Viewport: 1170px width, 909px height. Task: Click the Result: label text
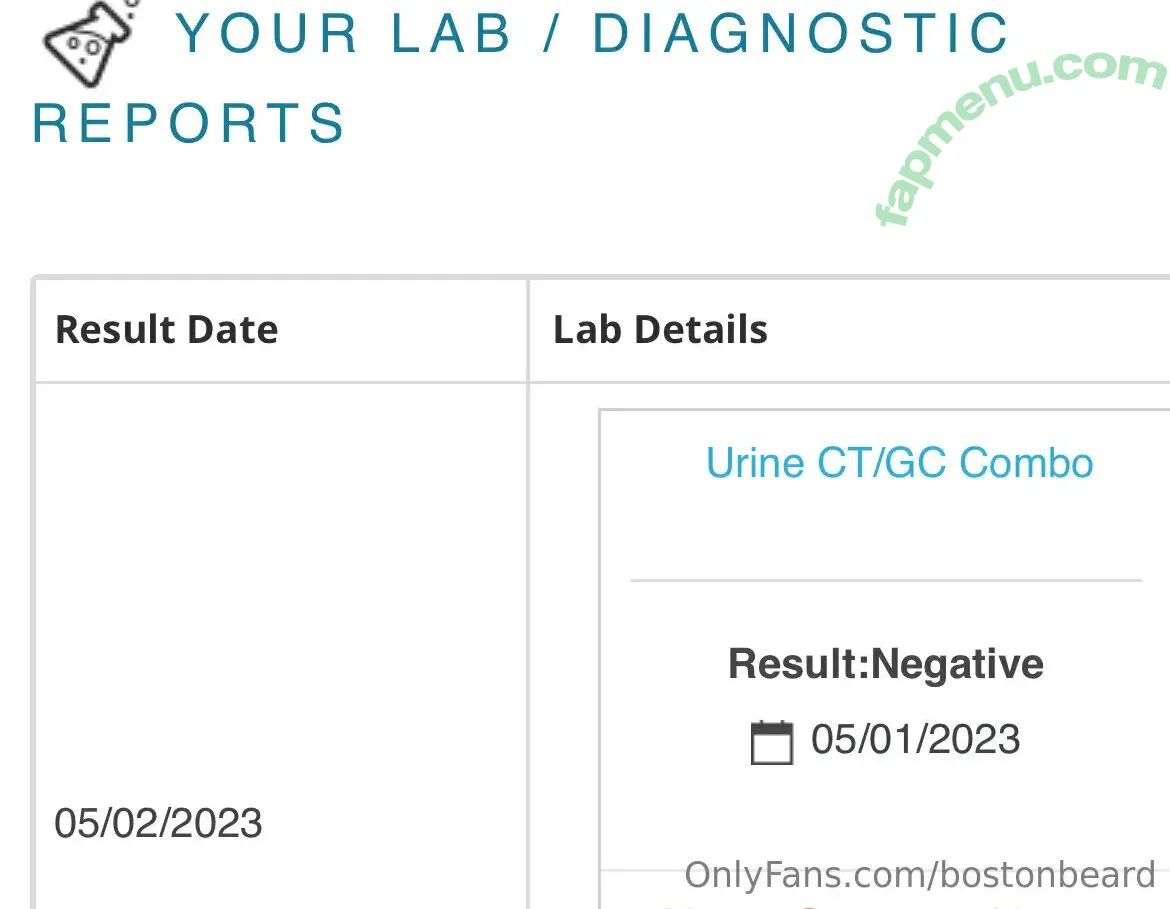click(799, 664)
